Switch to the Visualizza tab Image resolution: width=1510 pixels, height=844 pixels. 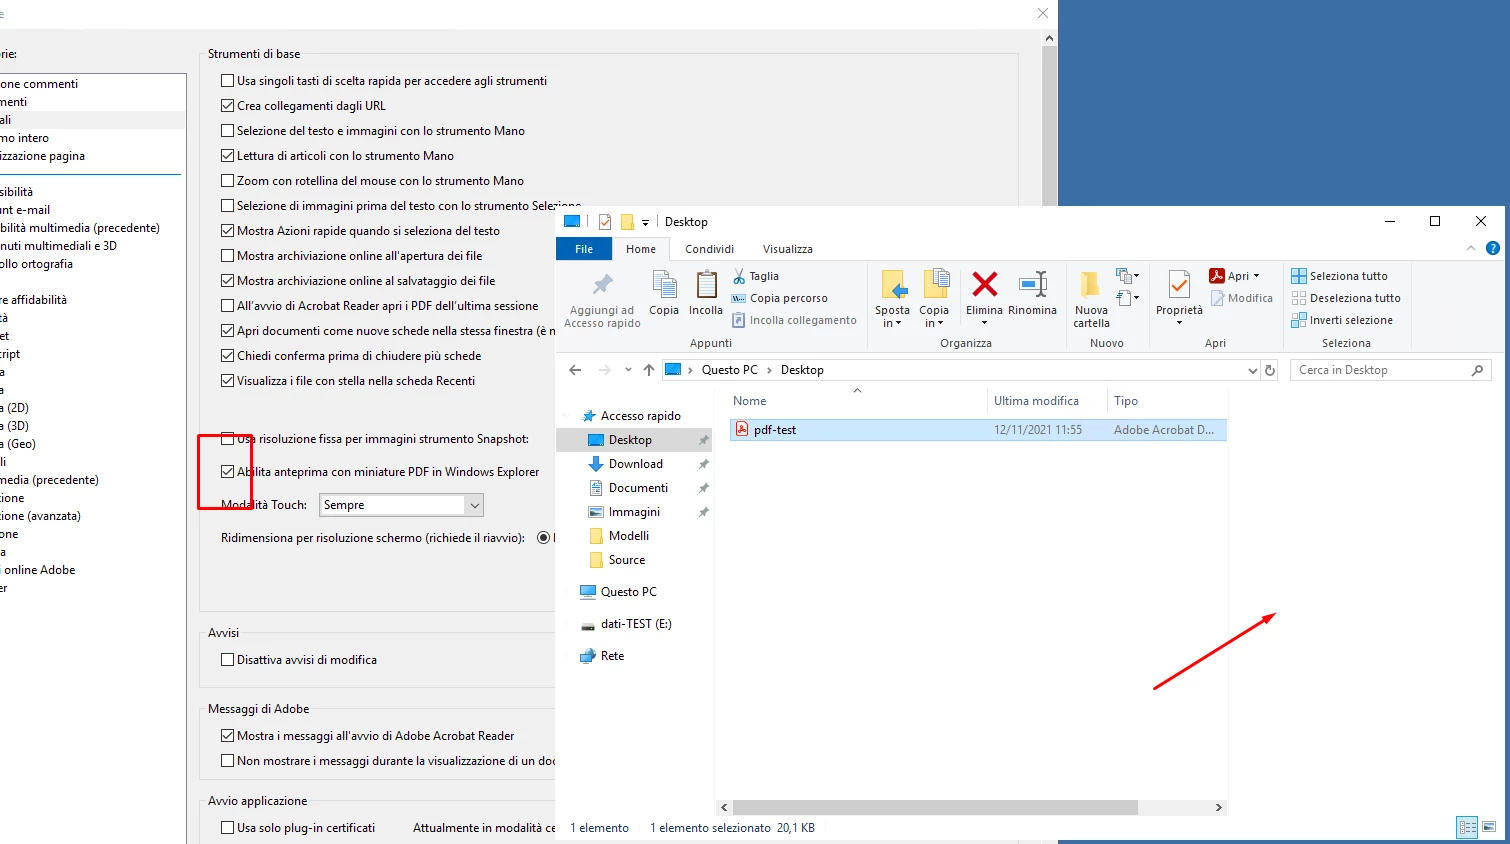(x=787, y=249)
